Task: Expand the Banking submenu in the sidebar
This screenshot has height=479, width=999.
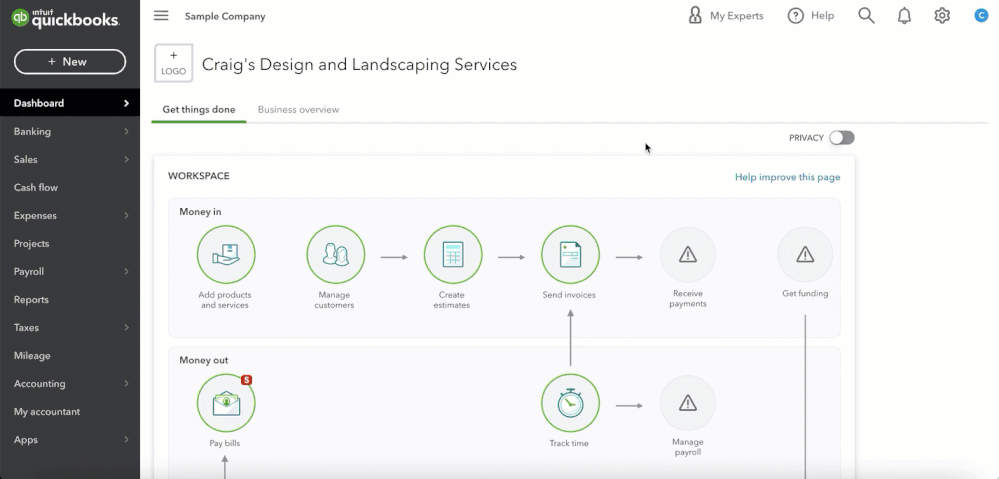Action: point(70,131)
